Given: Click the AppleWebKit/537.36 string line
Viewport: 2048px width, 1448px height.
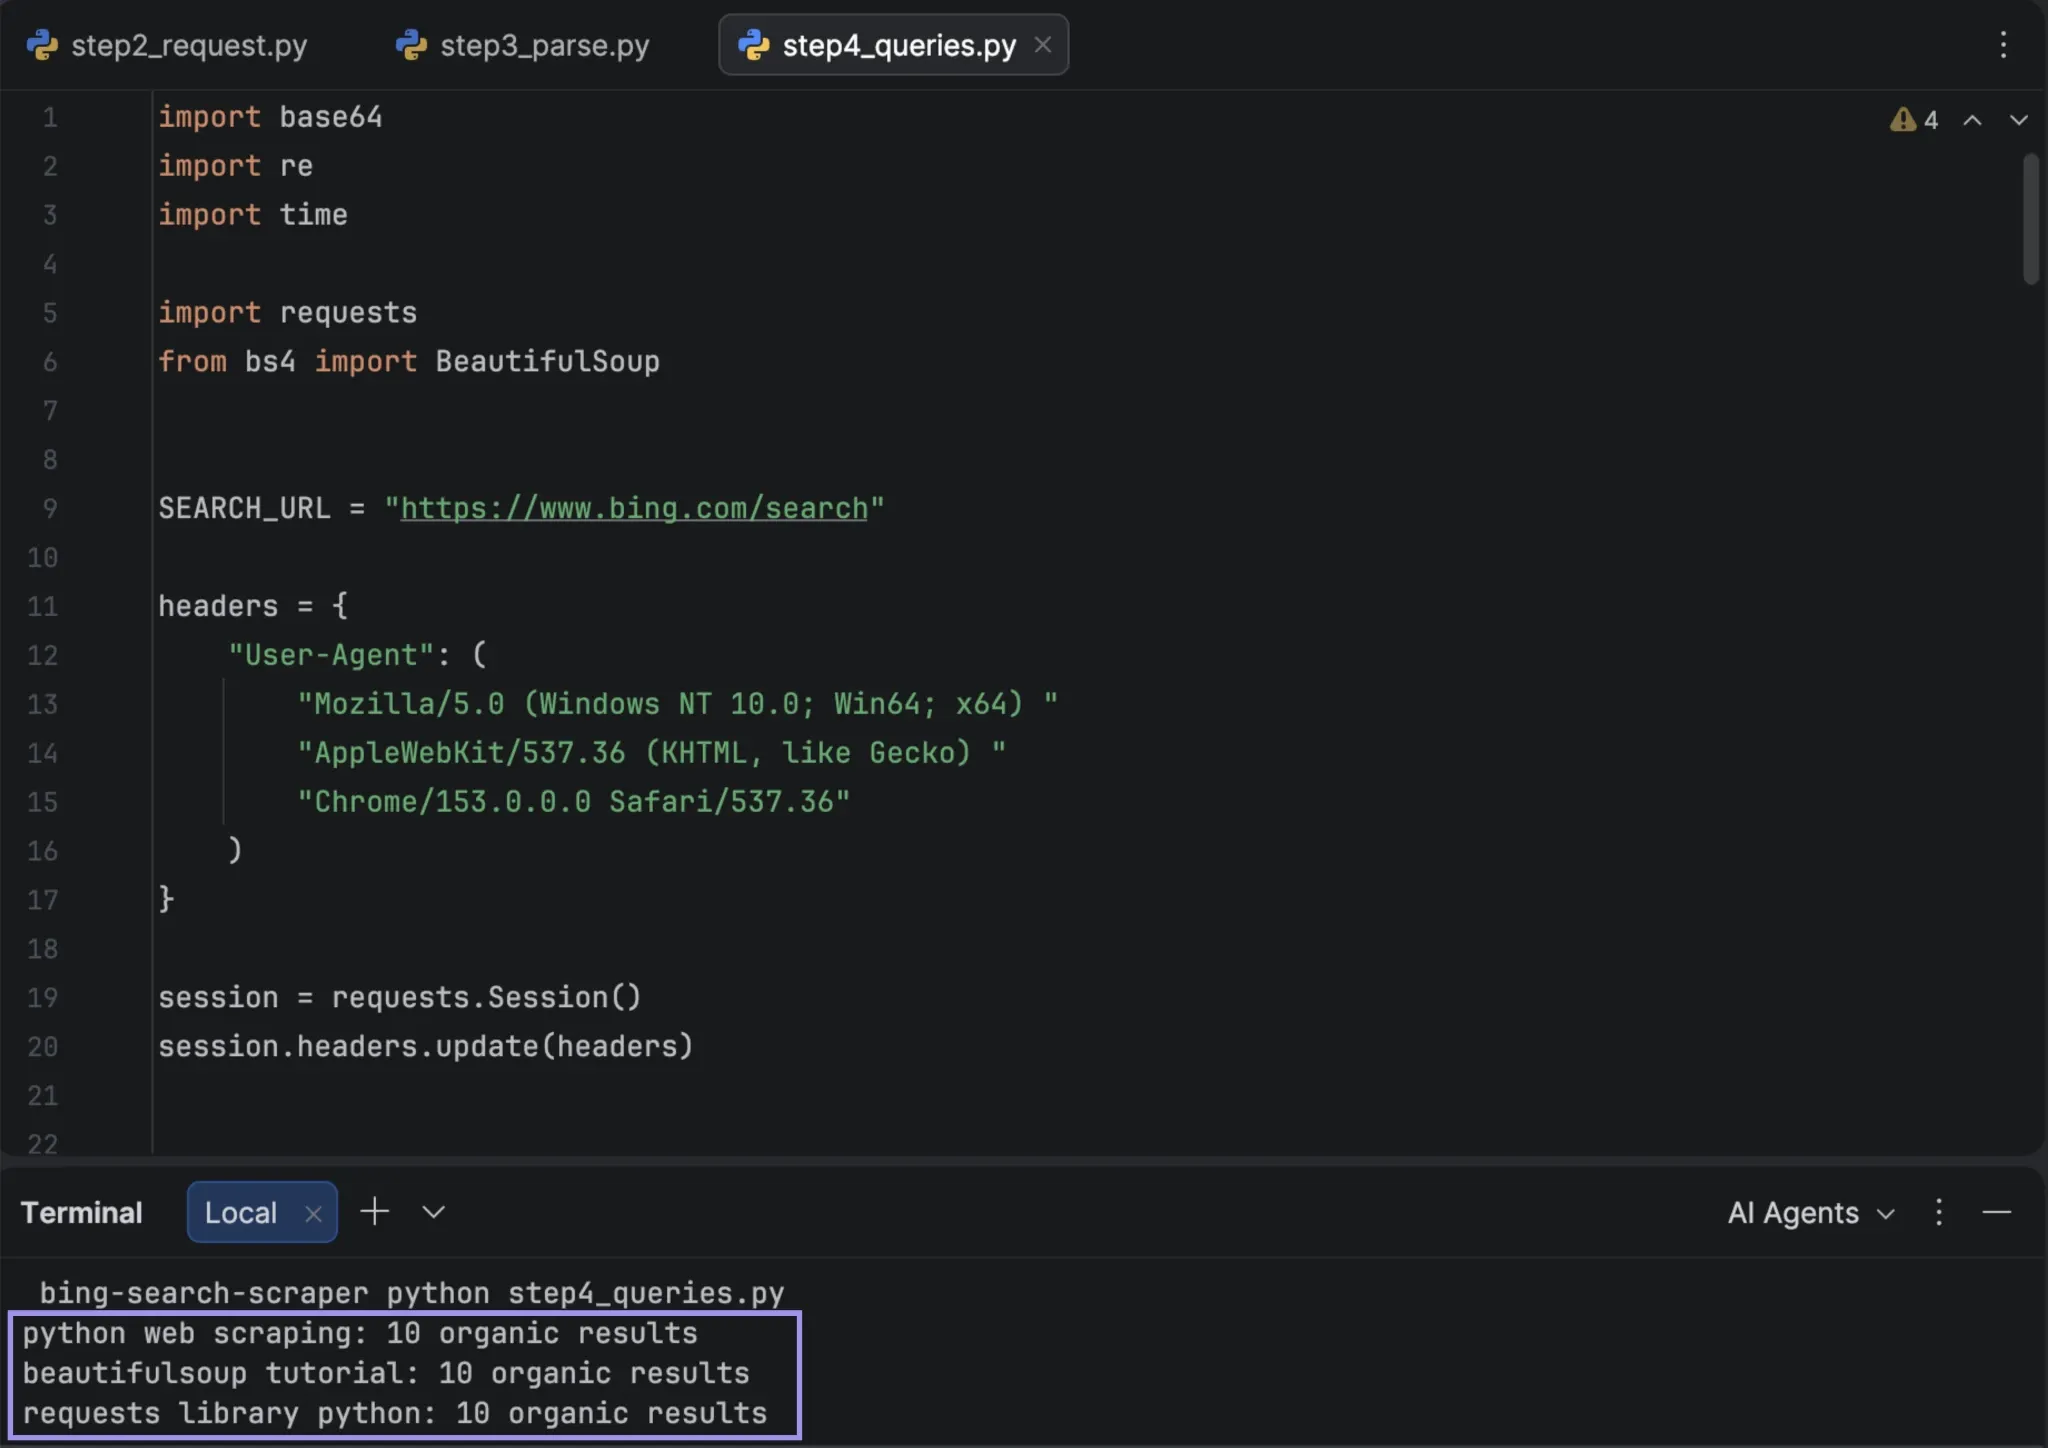Looking at the screenshot, I should (651, 753).
